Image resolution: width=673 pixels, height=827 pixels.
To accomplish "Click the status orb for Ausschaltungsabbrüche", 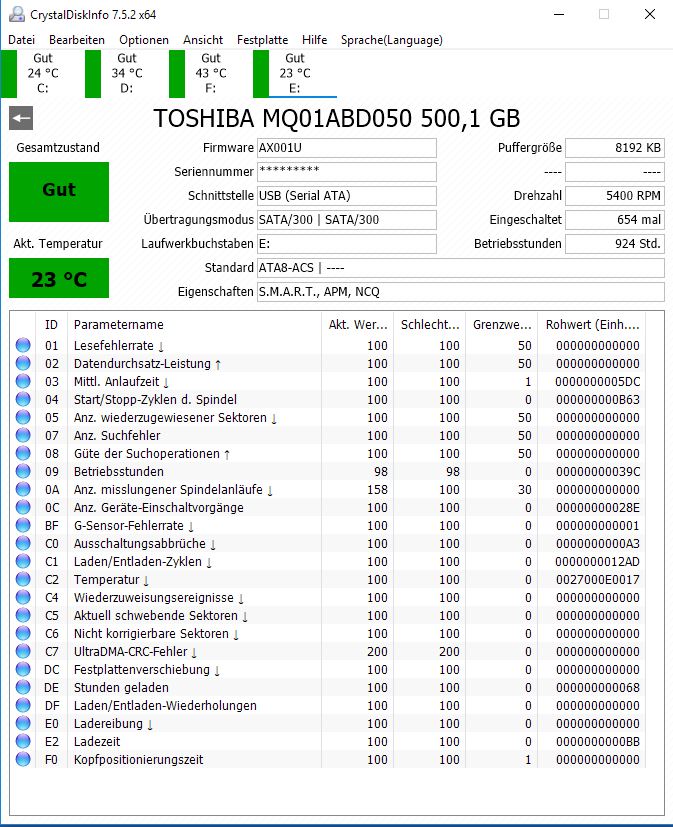I will 23,543.
